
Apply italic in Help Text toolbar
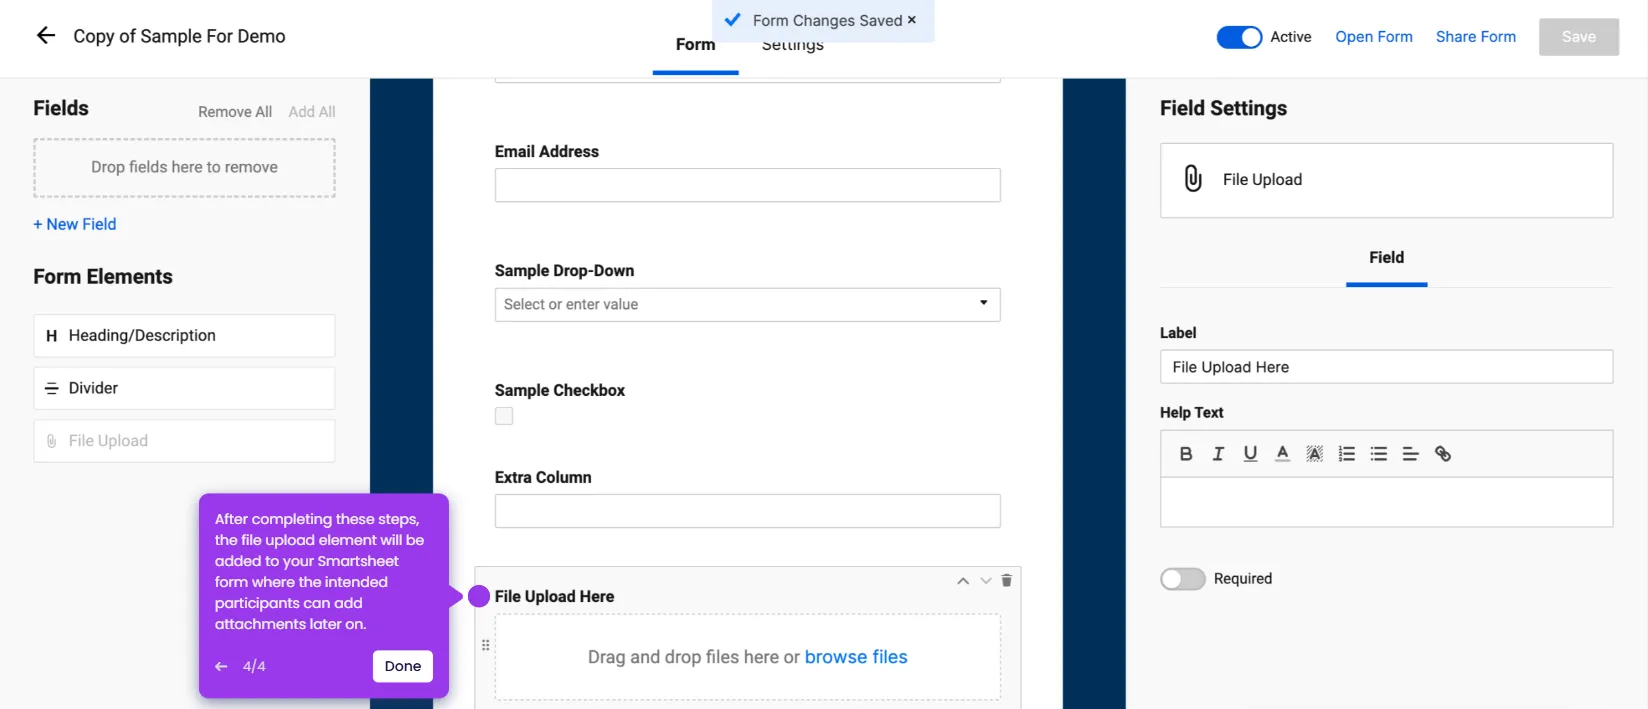pos(1218,454)
